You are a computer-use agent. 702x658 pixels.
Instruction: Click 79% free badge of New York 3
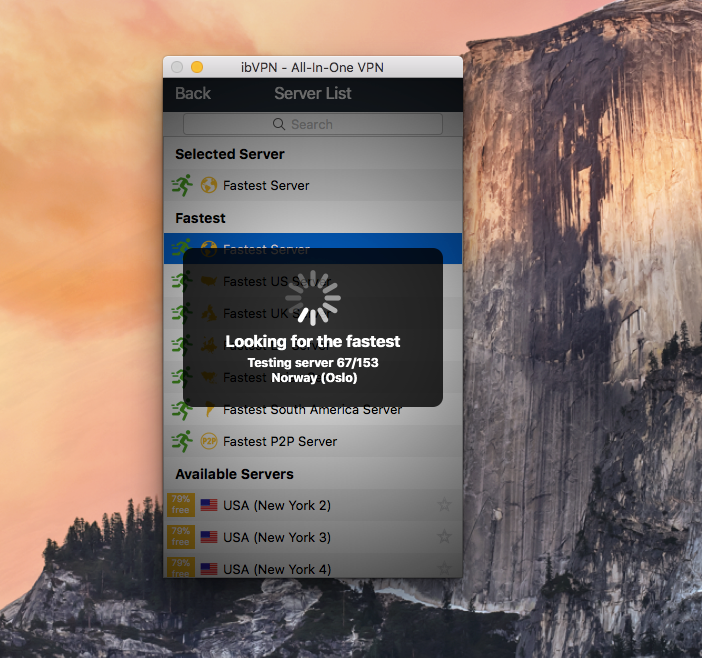tap(181, 537)
